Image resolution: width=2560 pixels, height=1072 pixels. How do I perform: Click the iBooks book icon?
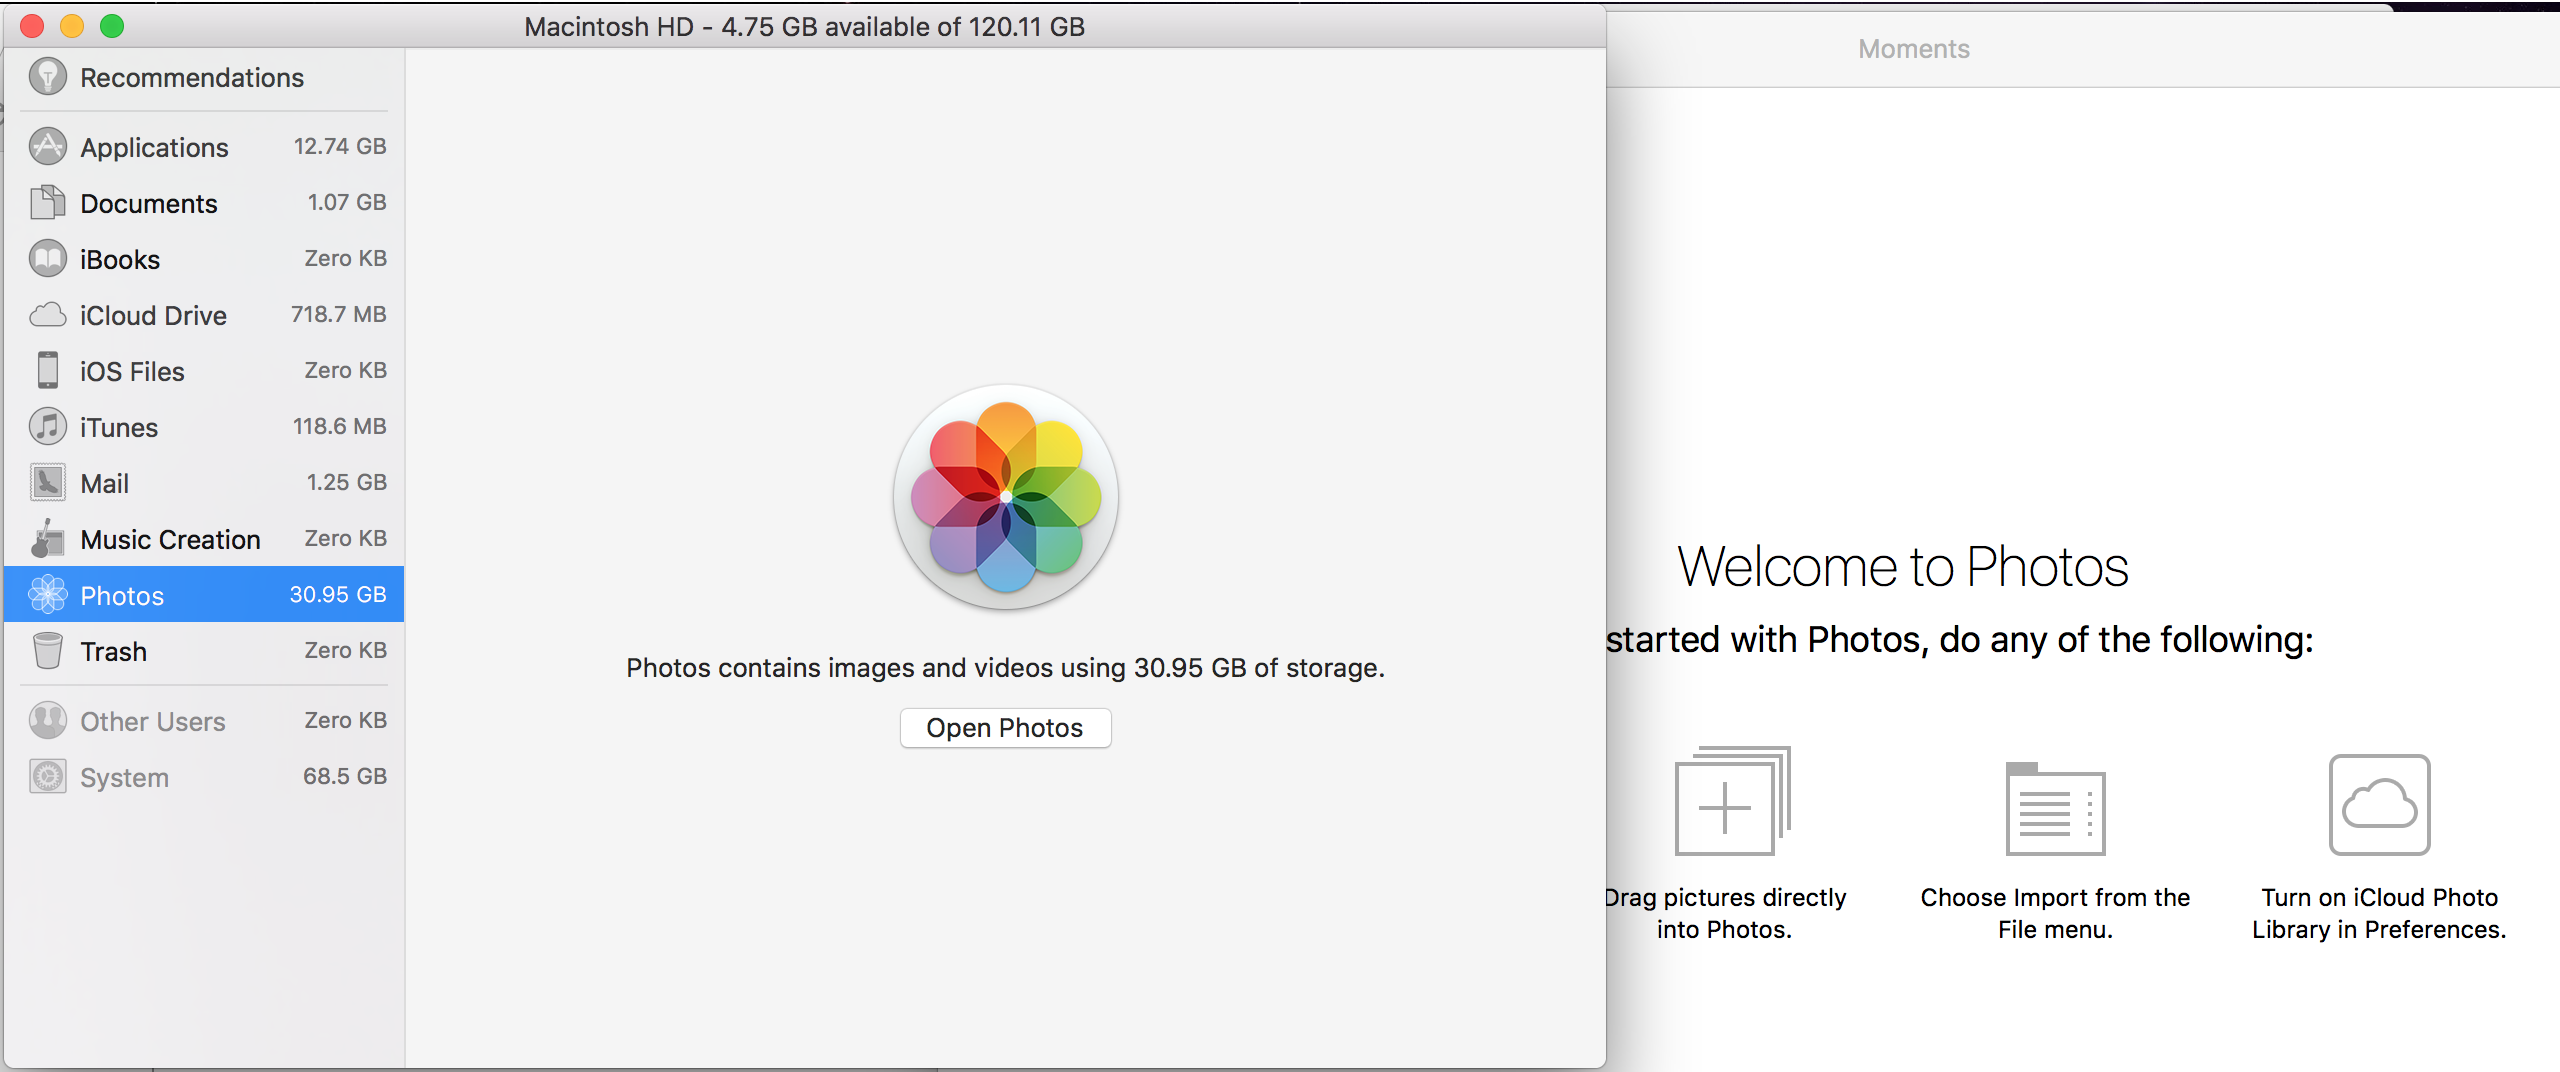48,259
